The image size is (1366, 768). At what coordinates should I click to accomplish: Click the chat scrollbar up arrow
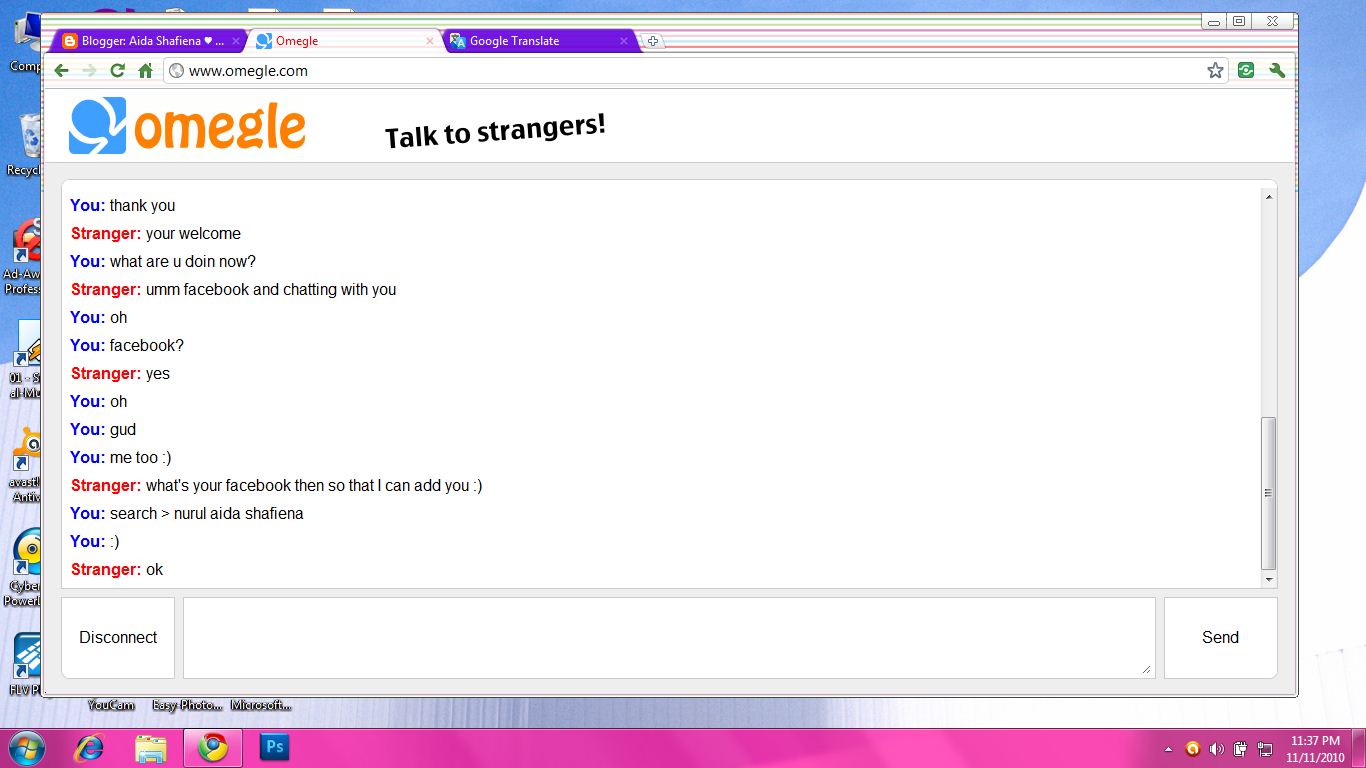pyautogui.click(x=1269, y=197)
